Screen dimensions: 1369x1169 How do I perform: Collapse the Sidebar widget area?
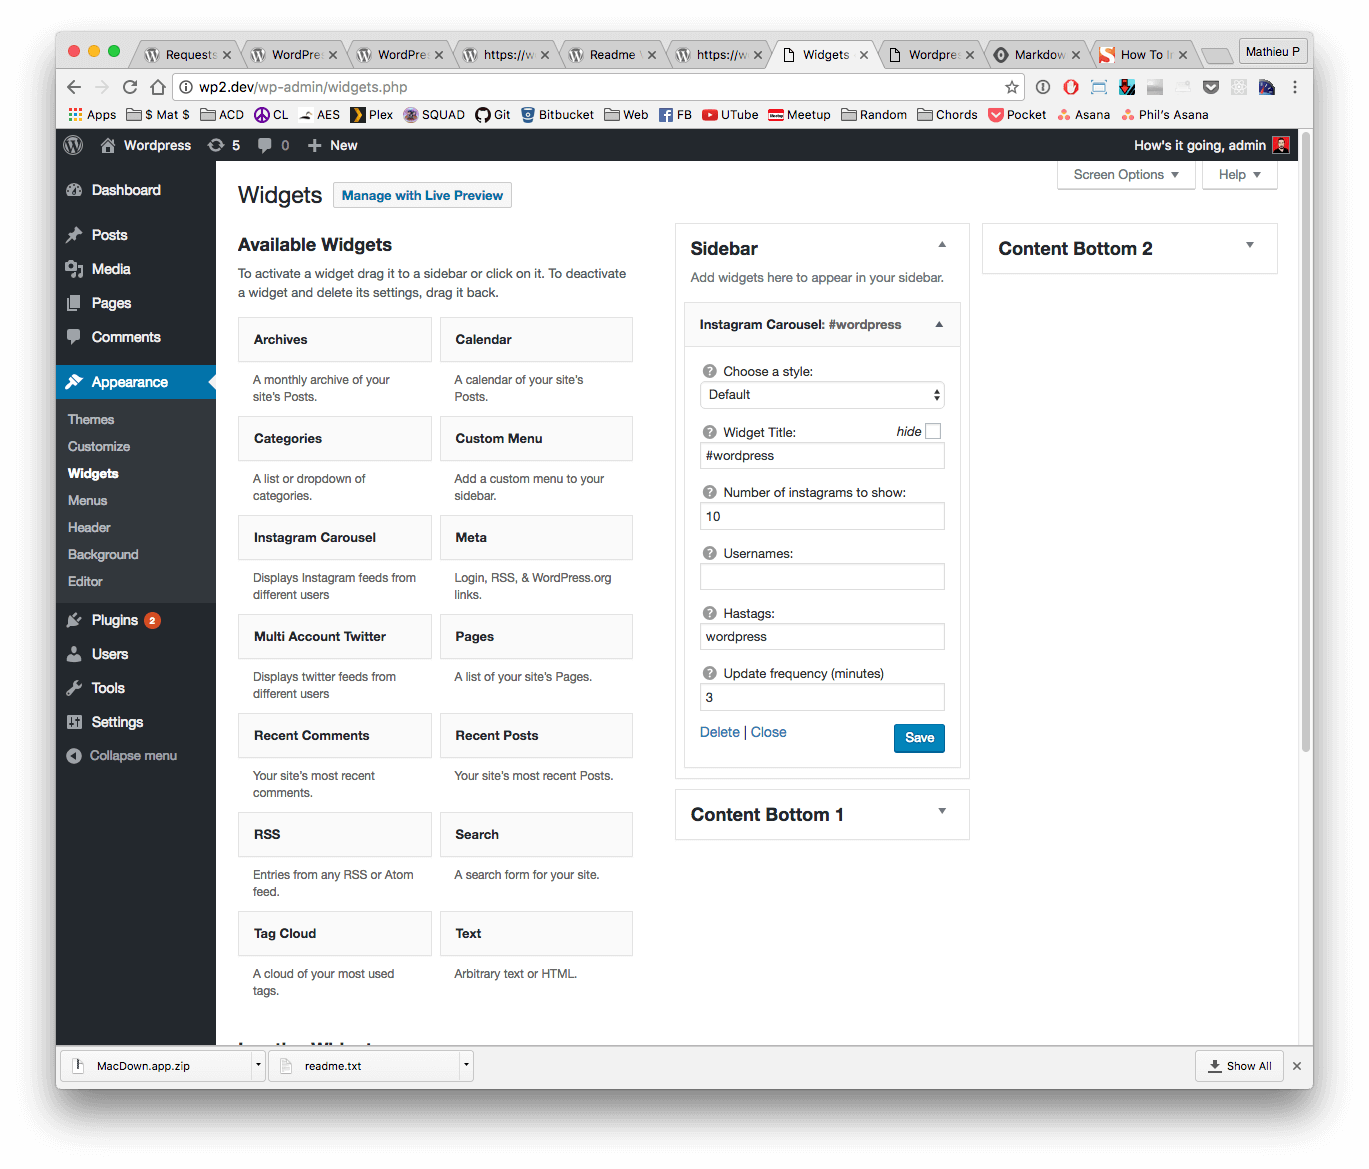(942, 245)
